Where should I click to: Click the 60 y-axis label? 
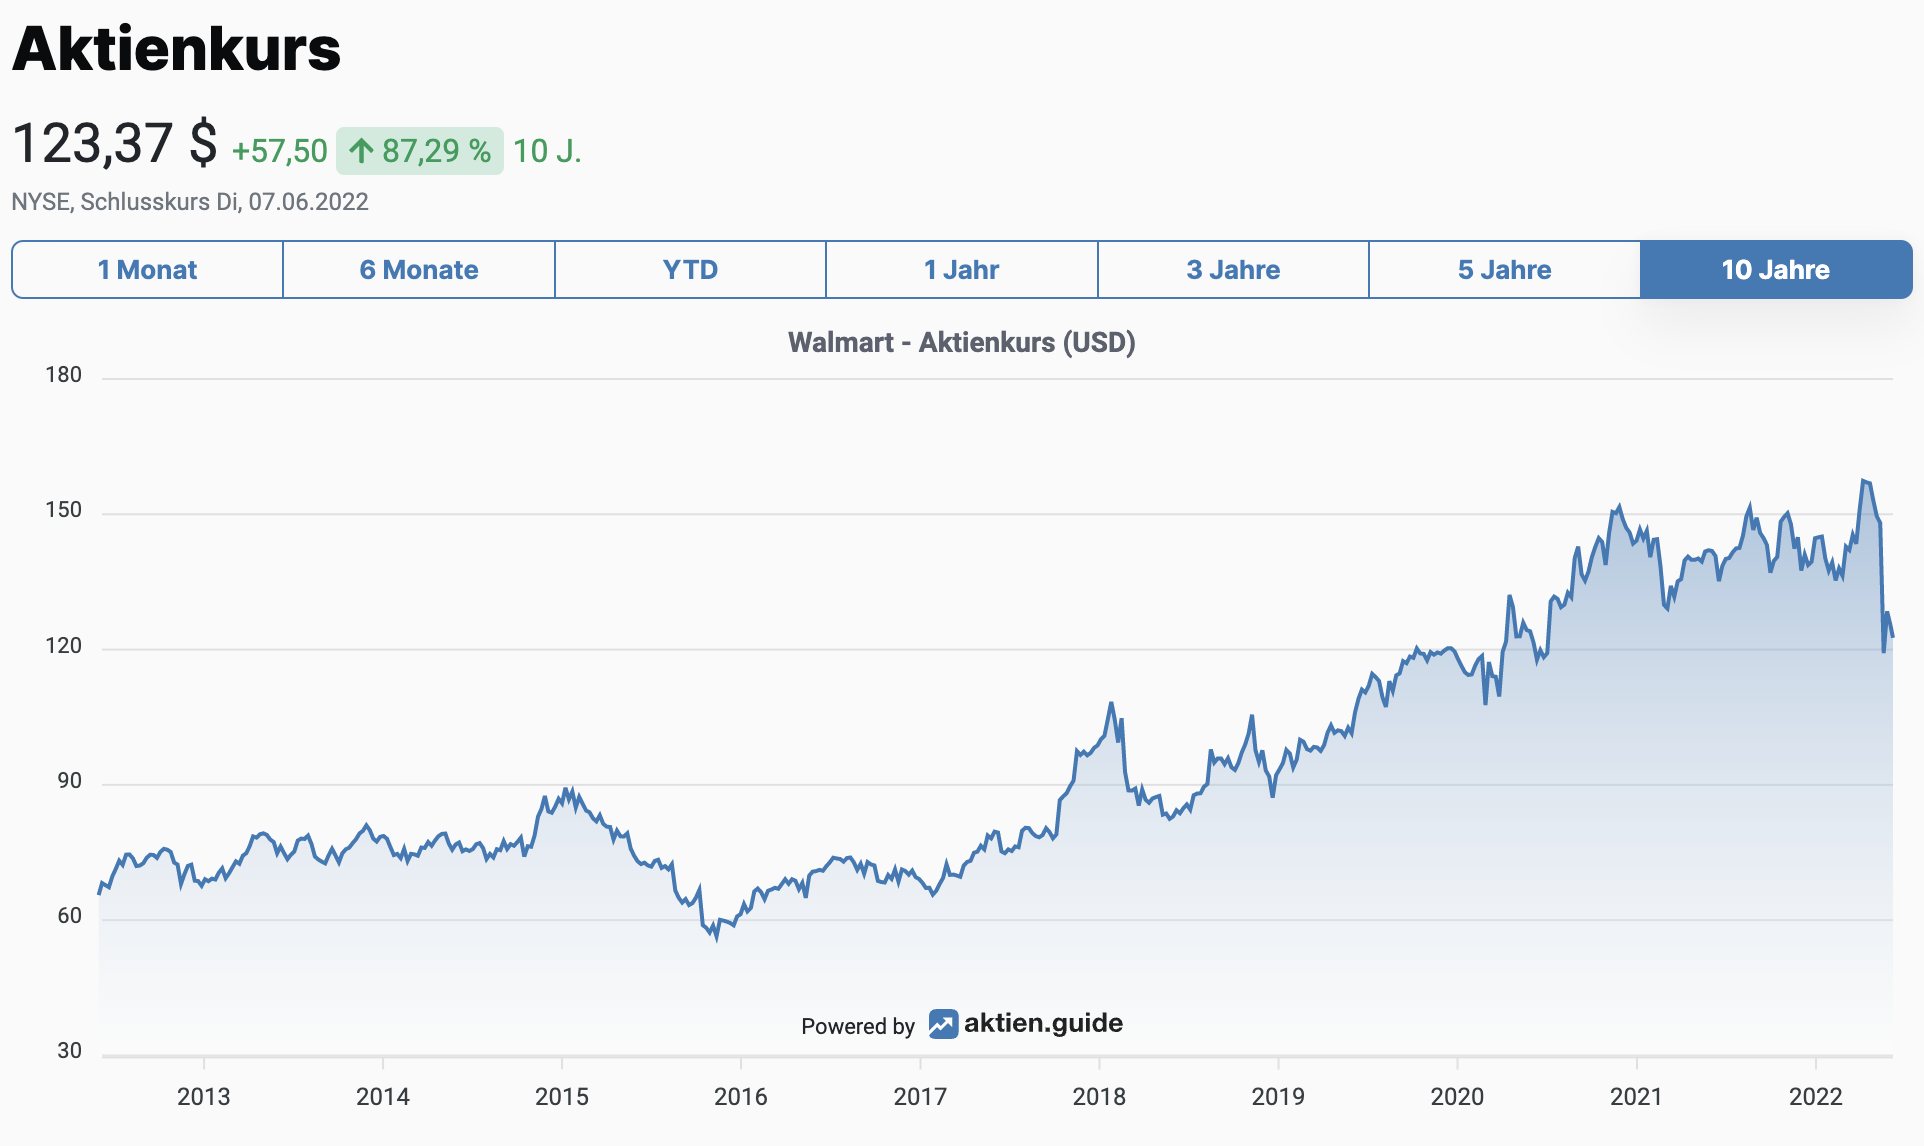69,916
